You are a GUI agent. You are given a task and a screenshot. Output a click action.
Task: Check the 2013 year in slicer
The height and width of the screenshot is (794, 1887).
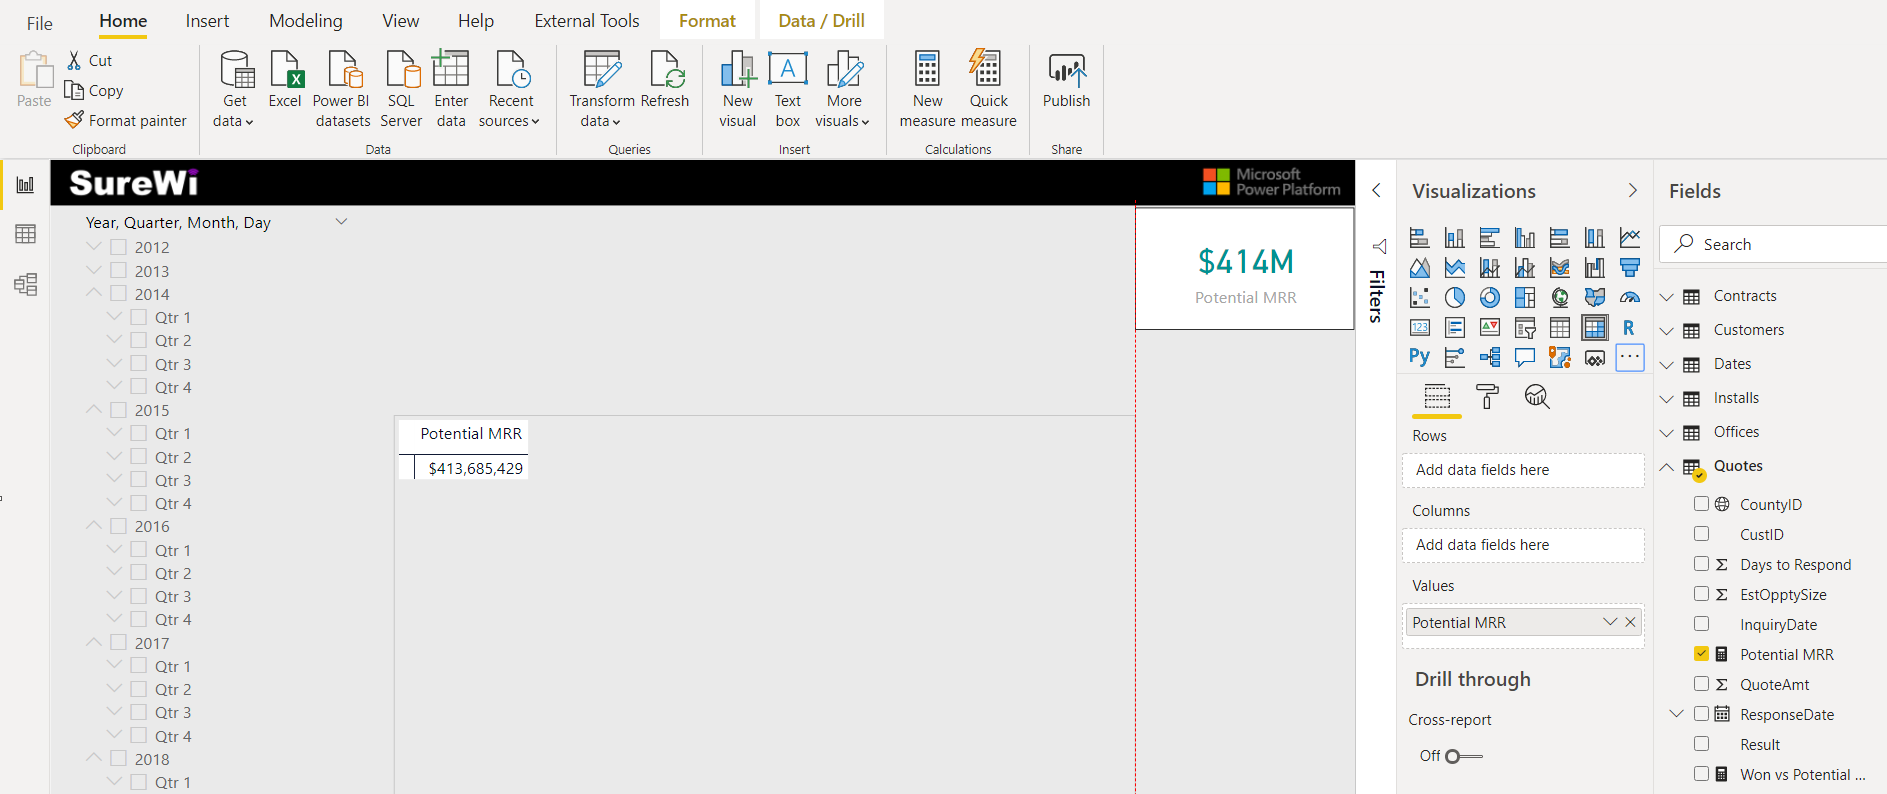click(119, 271)
